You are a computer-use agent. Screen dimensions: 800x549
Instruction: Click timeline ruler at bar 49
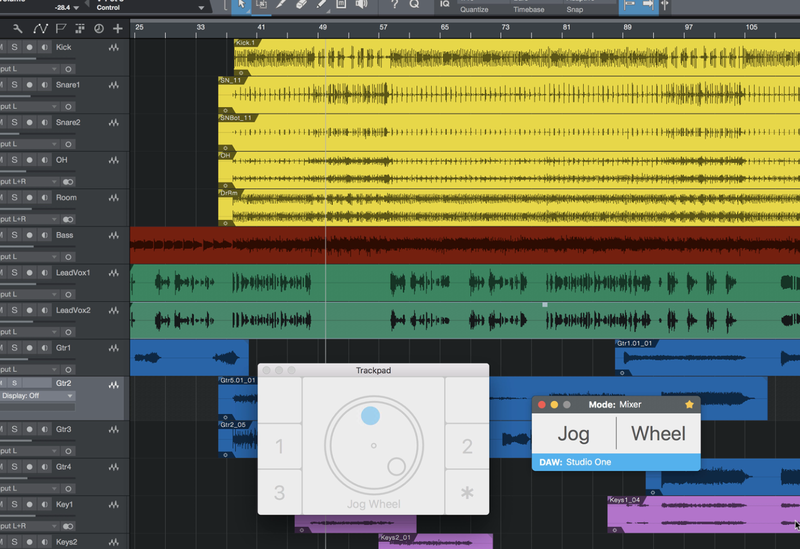point(323,28)
